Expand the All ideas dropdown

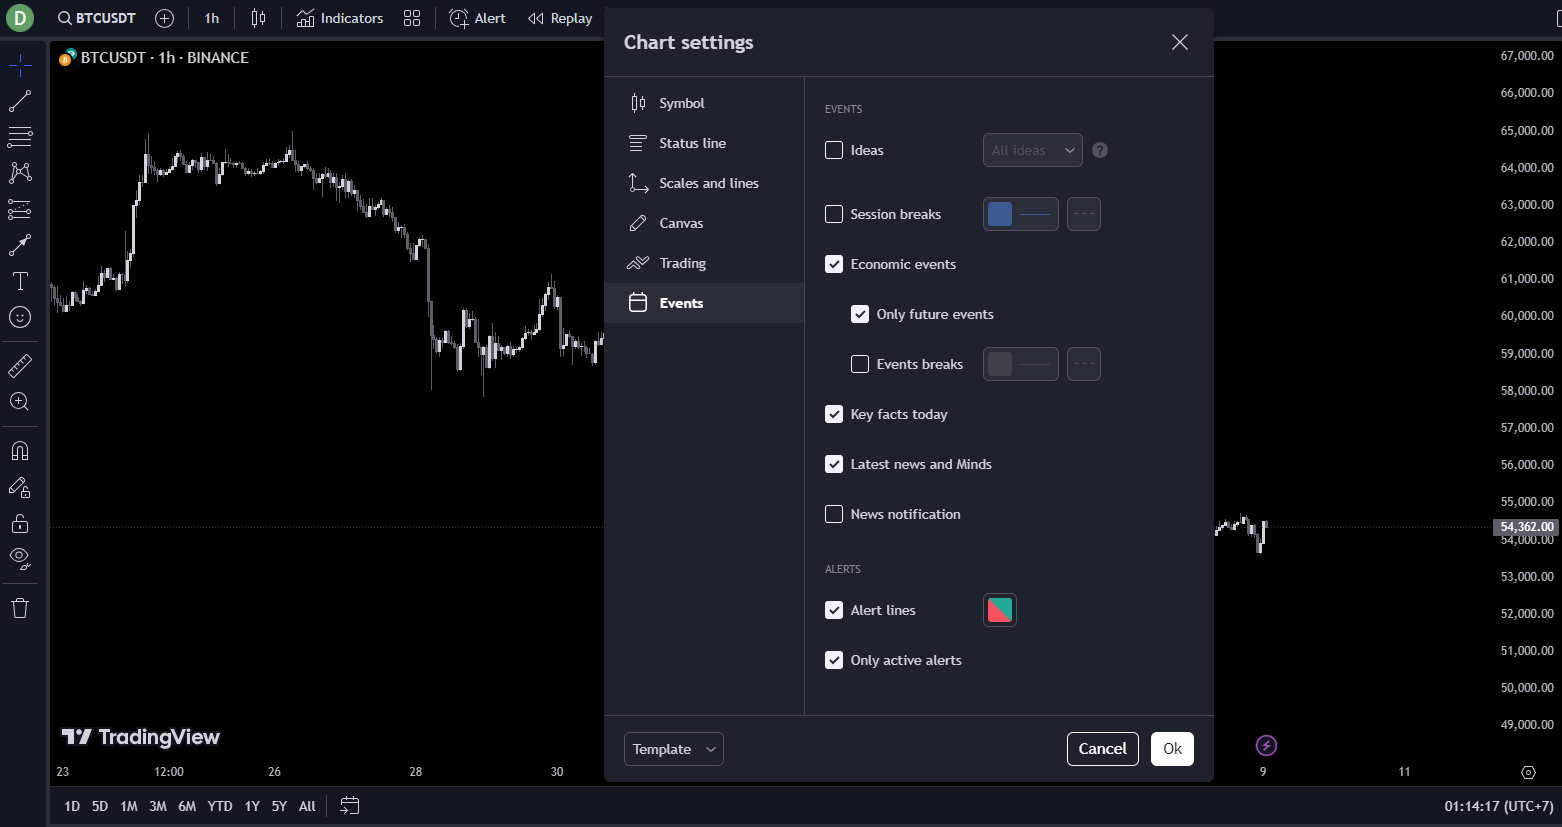[x=1033, y=150]
